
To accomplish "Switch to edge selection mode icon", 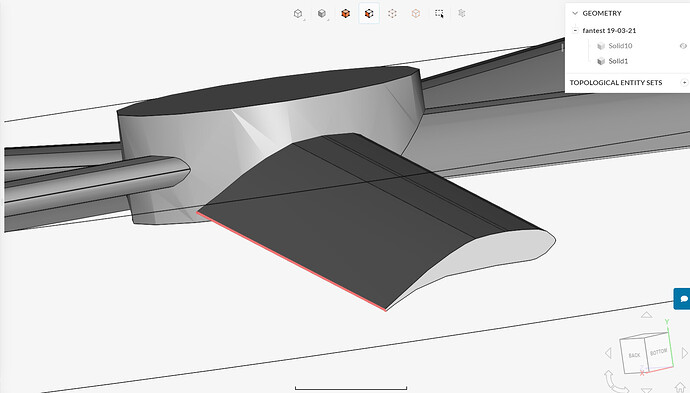I will click(x=416, y=14).
